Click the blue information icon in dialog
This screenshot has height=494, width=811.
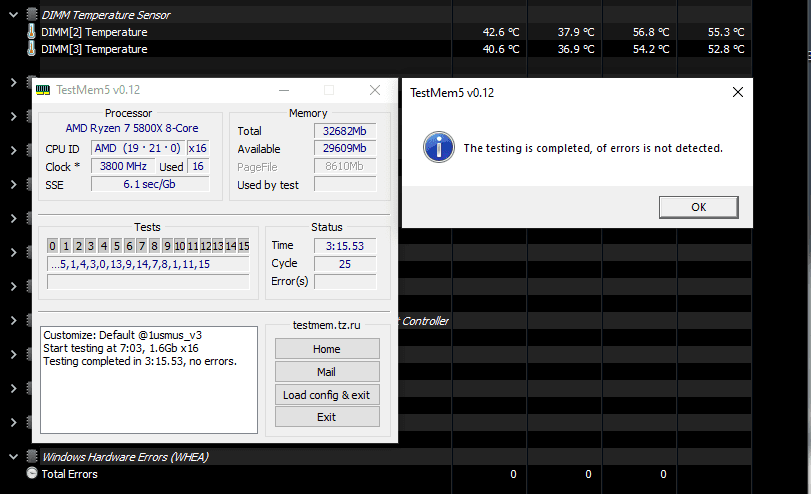(x=439, y=147)
